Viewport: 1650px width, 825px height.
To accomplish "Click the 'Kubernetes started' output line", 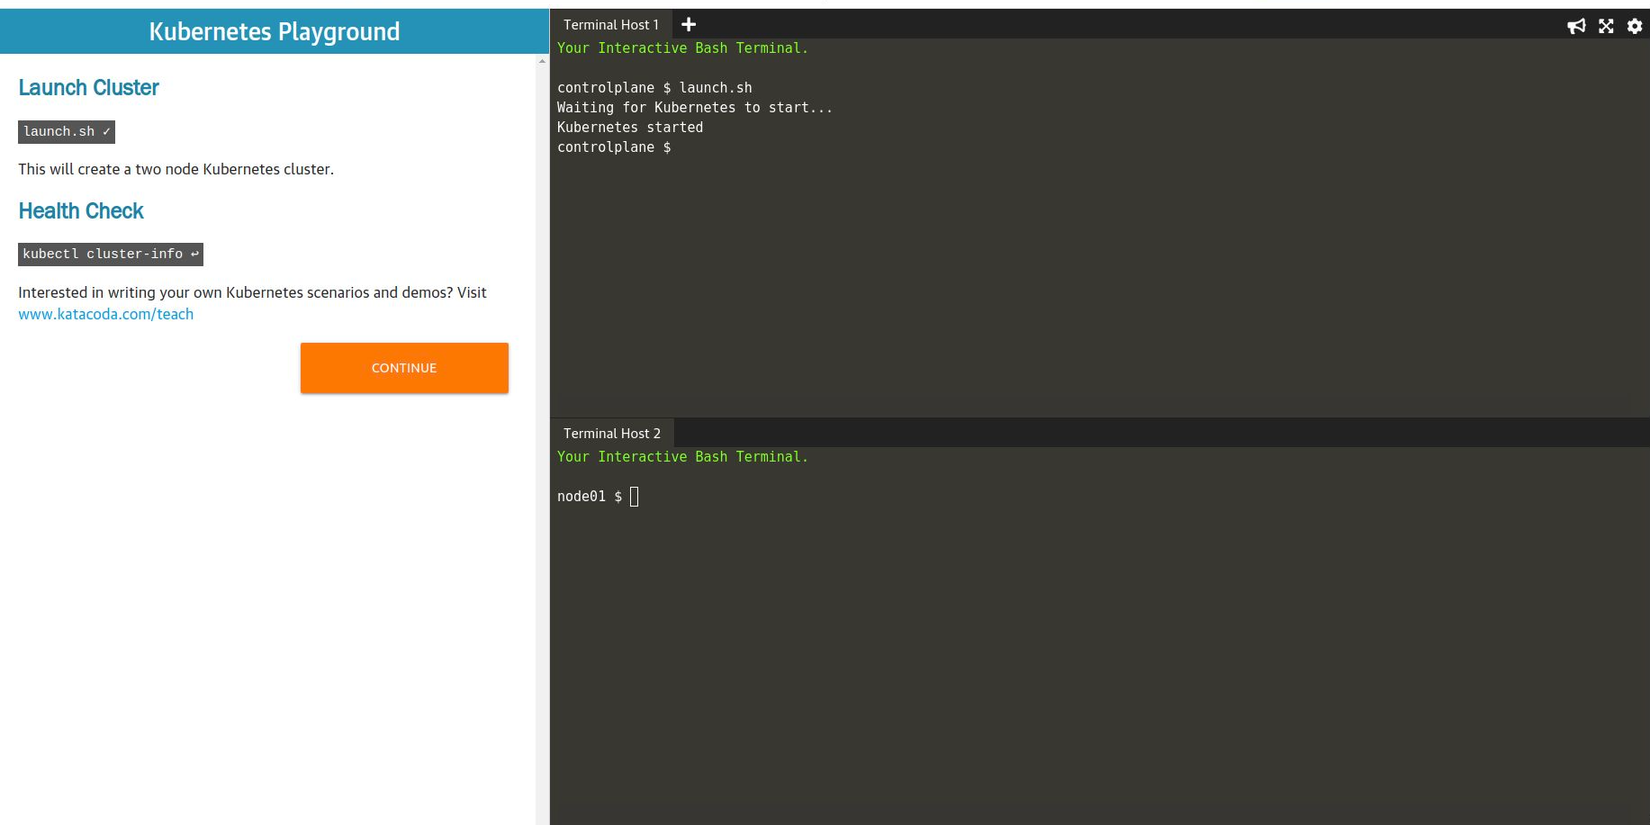I will [630, 128].
